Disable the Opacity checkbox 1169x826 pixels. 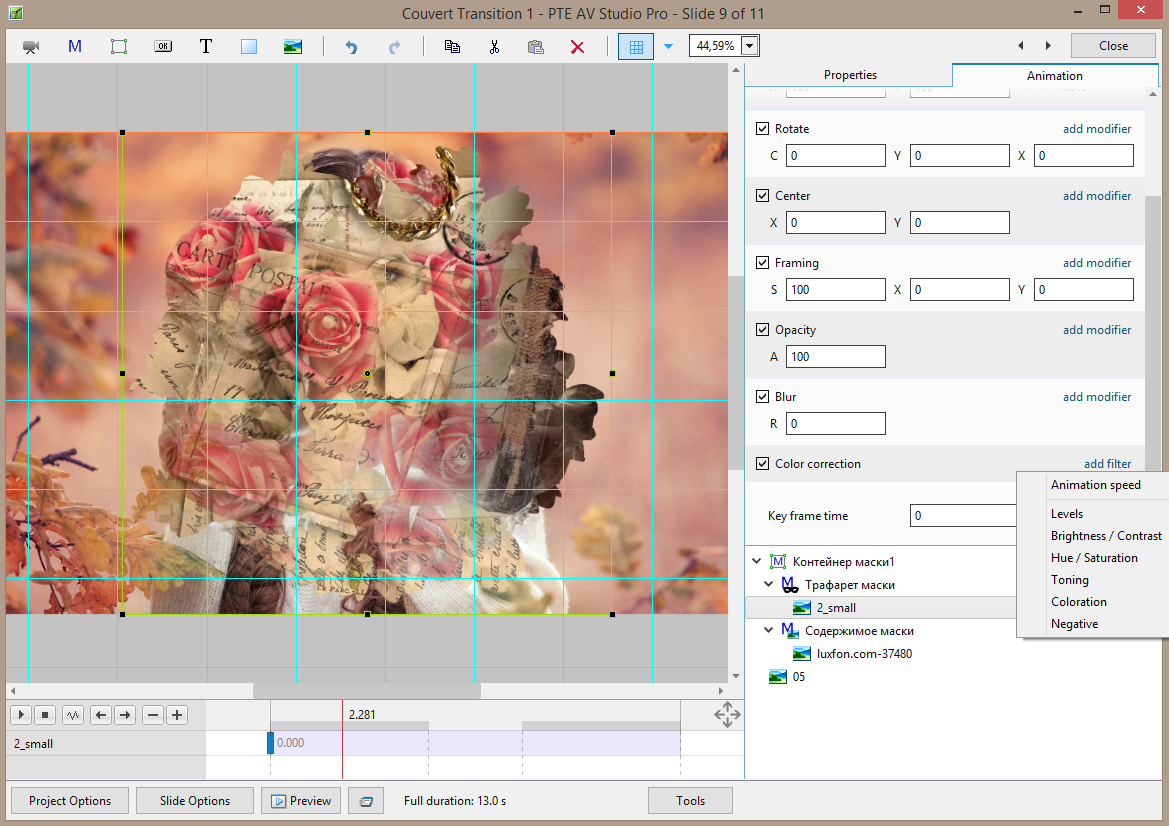[x=763, y=330]
